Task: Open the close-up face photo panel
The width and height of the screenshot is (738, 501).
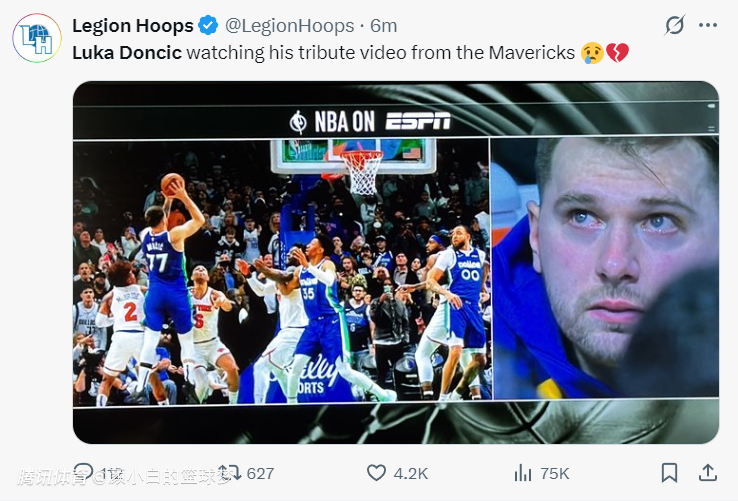Action: click(604, 270)
